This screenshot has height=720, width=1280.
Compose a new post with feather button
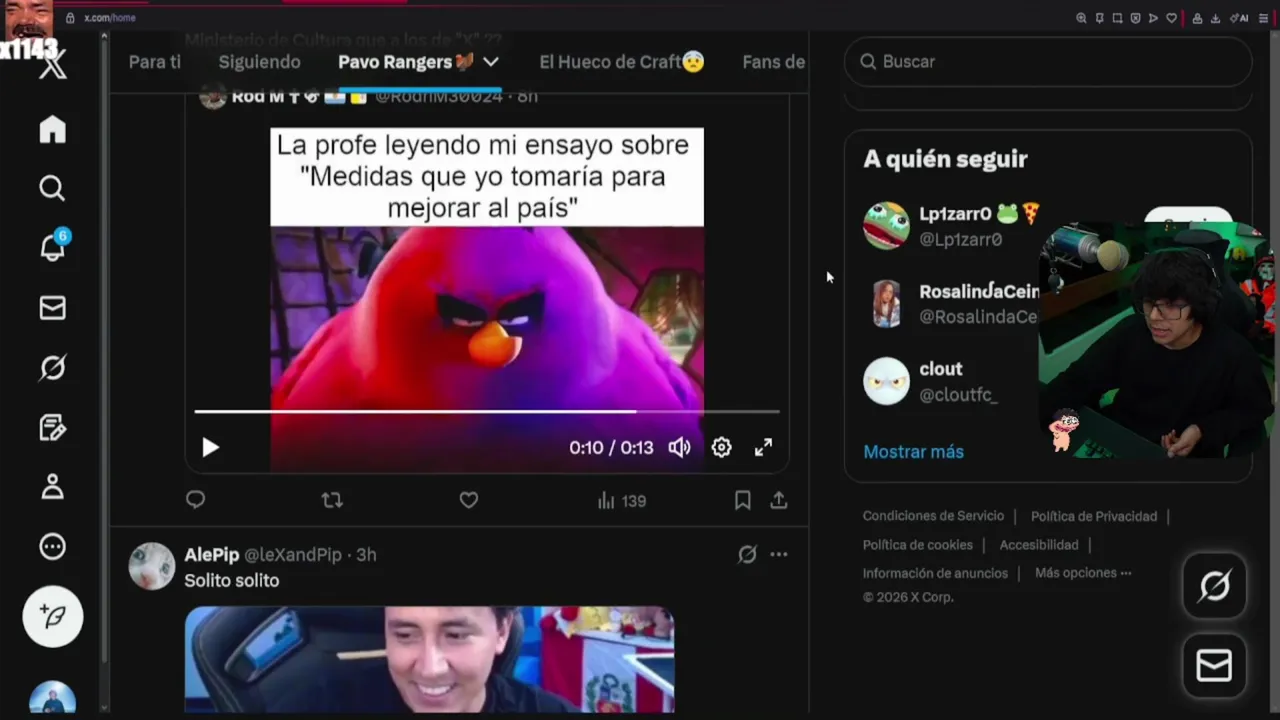53,616
